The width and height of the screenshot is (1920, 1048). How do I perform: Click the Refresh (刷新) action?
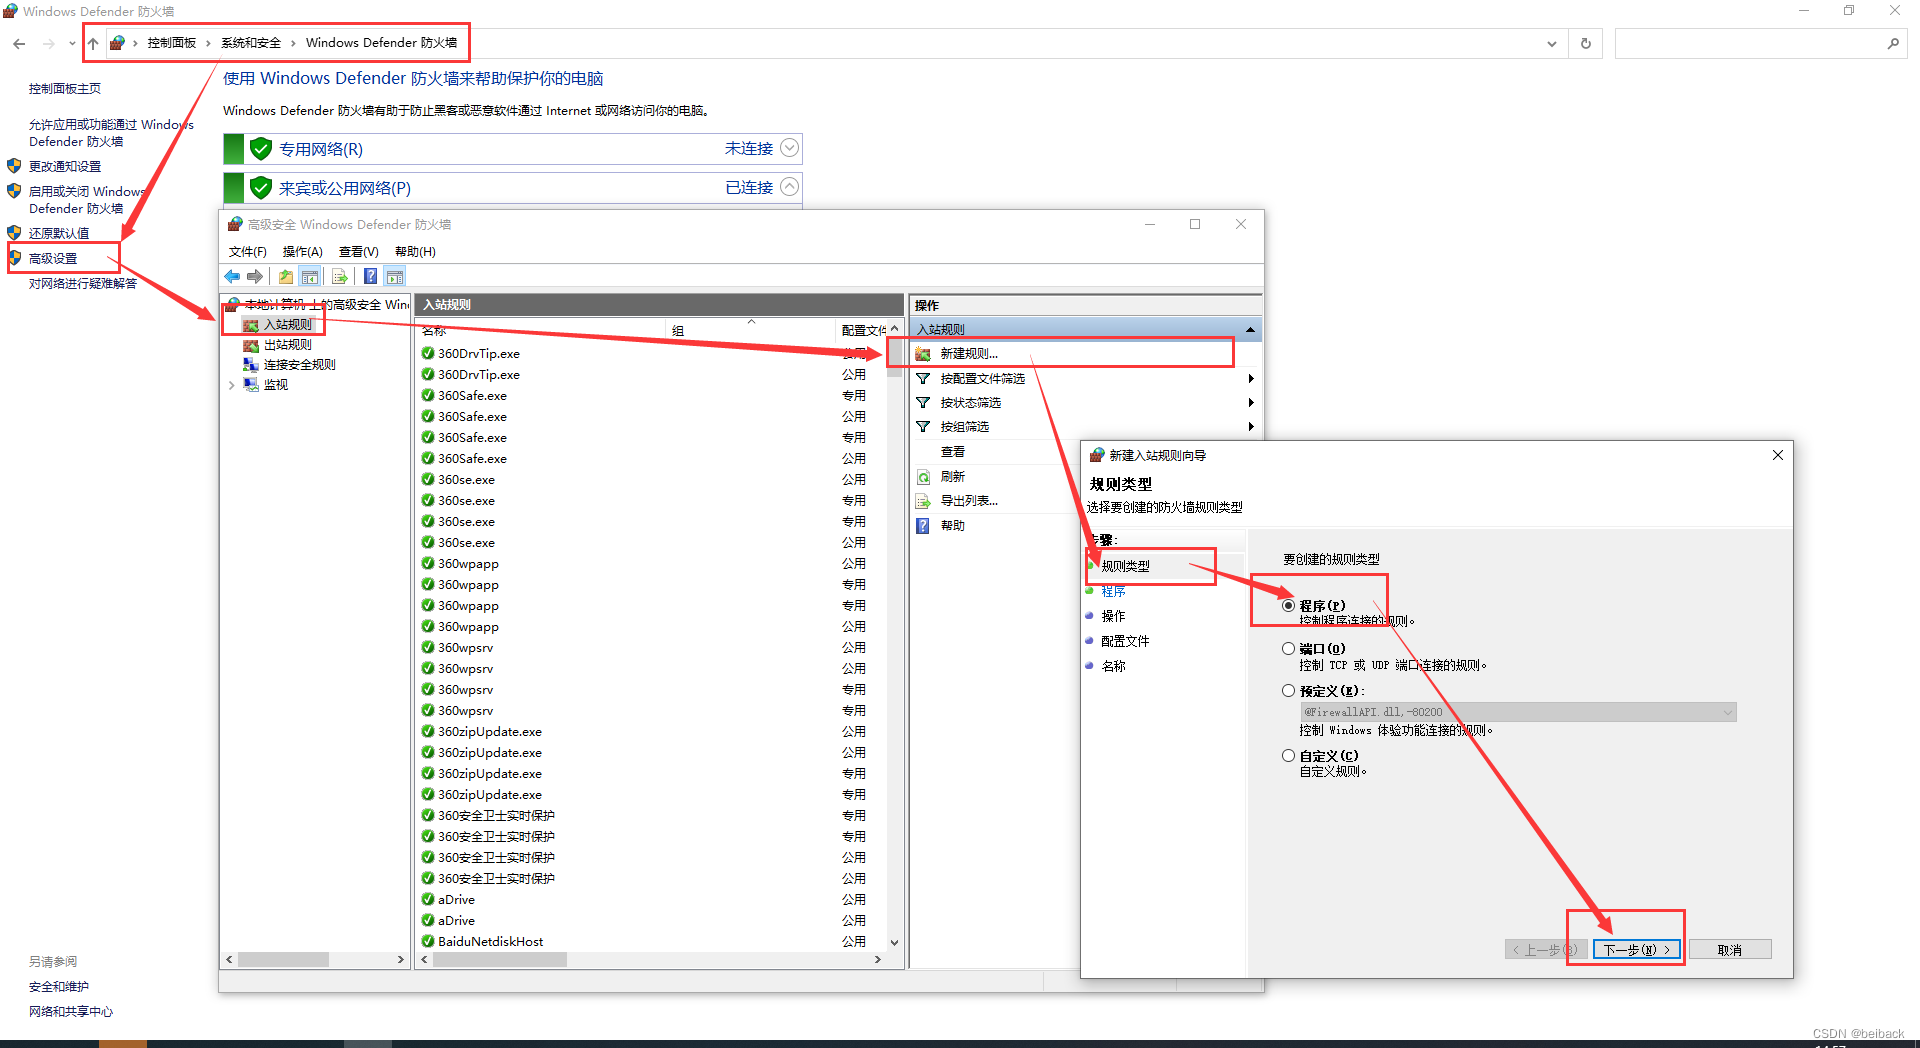(x=952, y=477)
